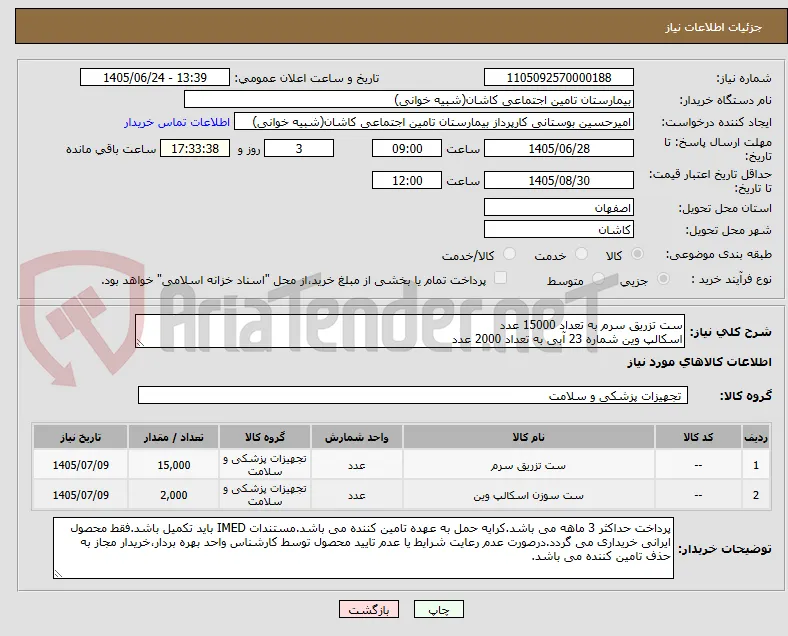Click the goods group cell in row 1
The width and height of the screenshot is (788, 636).
265,465
